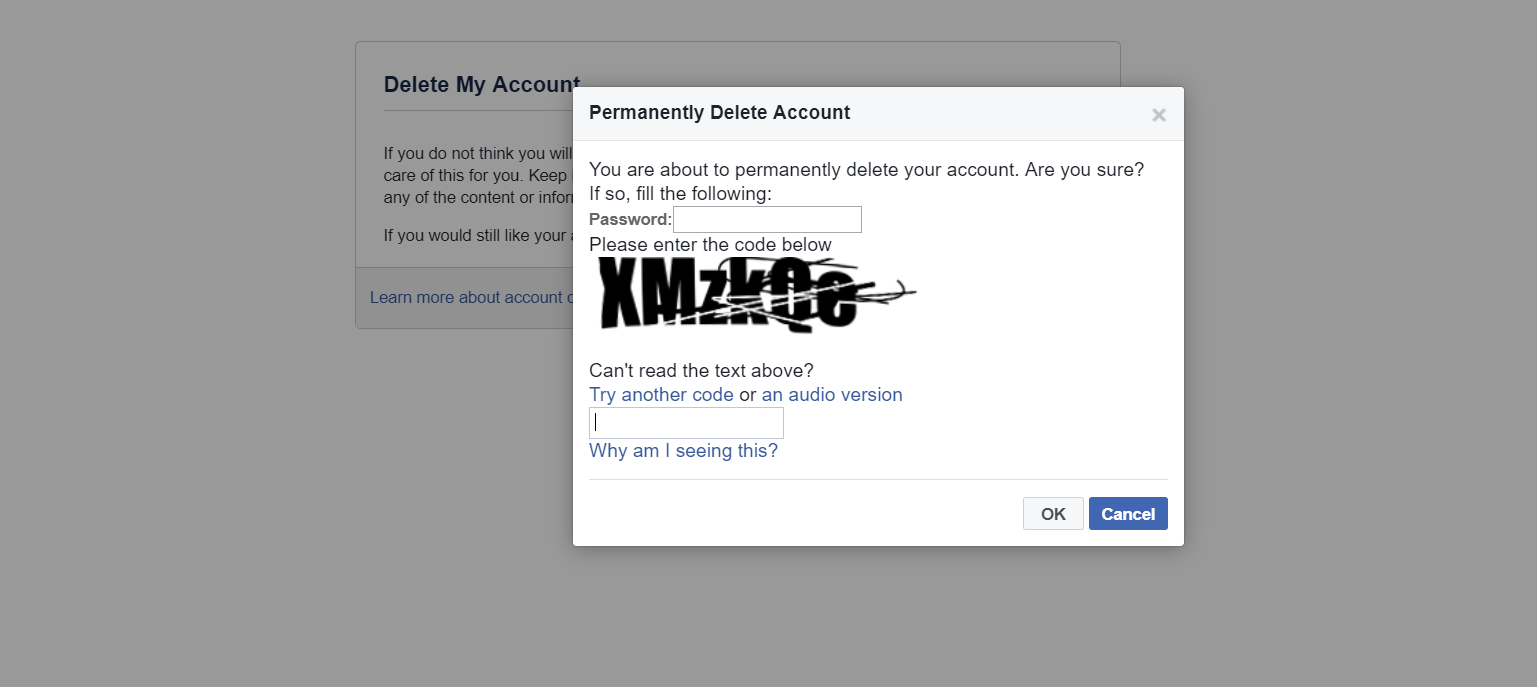1537x687 pixels.
Task: Close the Permanently Delete Account dialog
Action: click(x=1159, y=115)
